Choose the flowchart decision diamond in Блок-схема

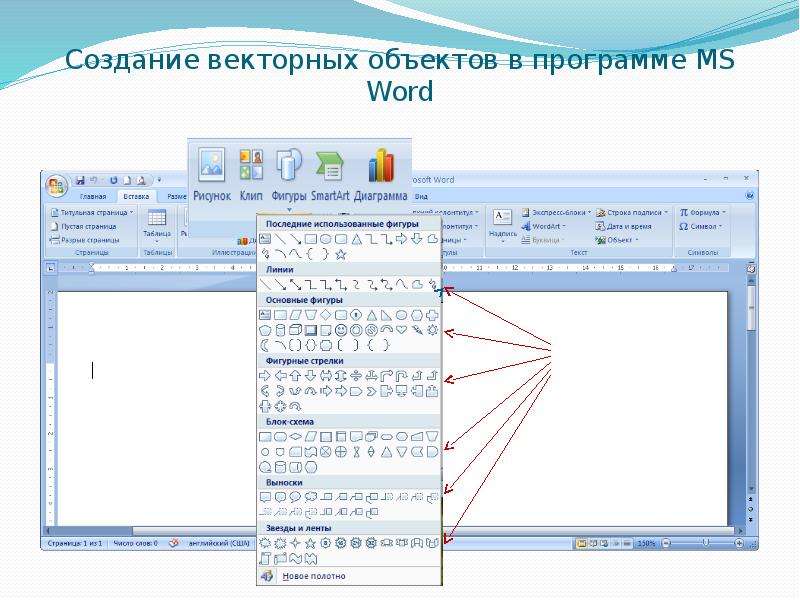[x=295, y=437]
